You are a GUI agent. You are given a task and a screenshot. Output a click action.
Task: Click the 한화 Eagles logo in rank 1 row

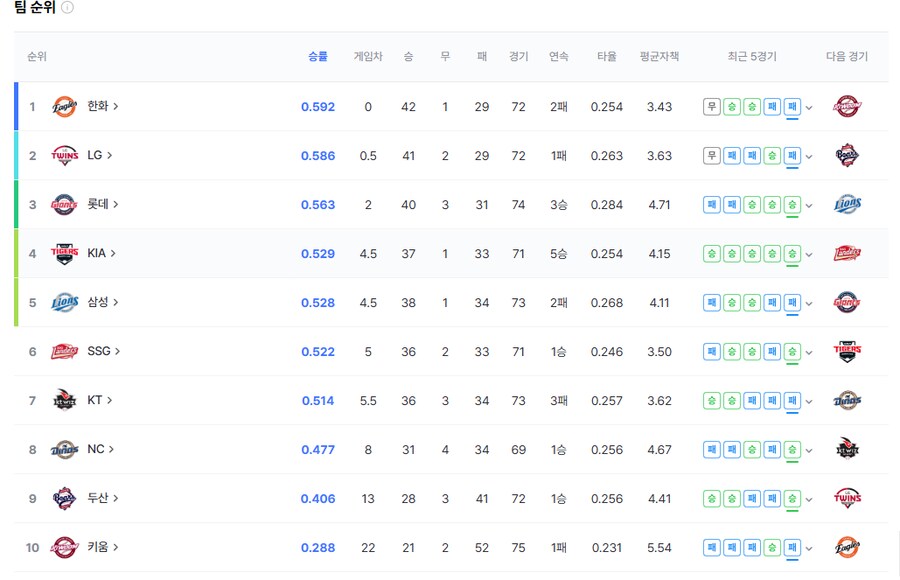point(64,107)
